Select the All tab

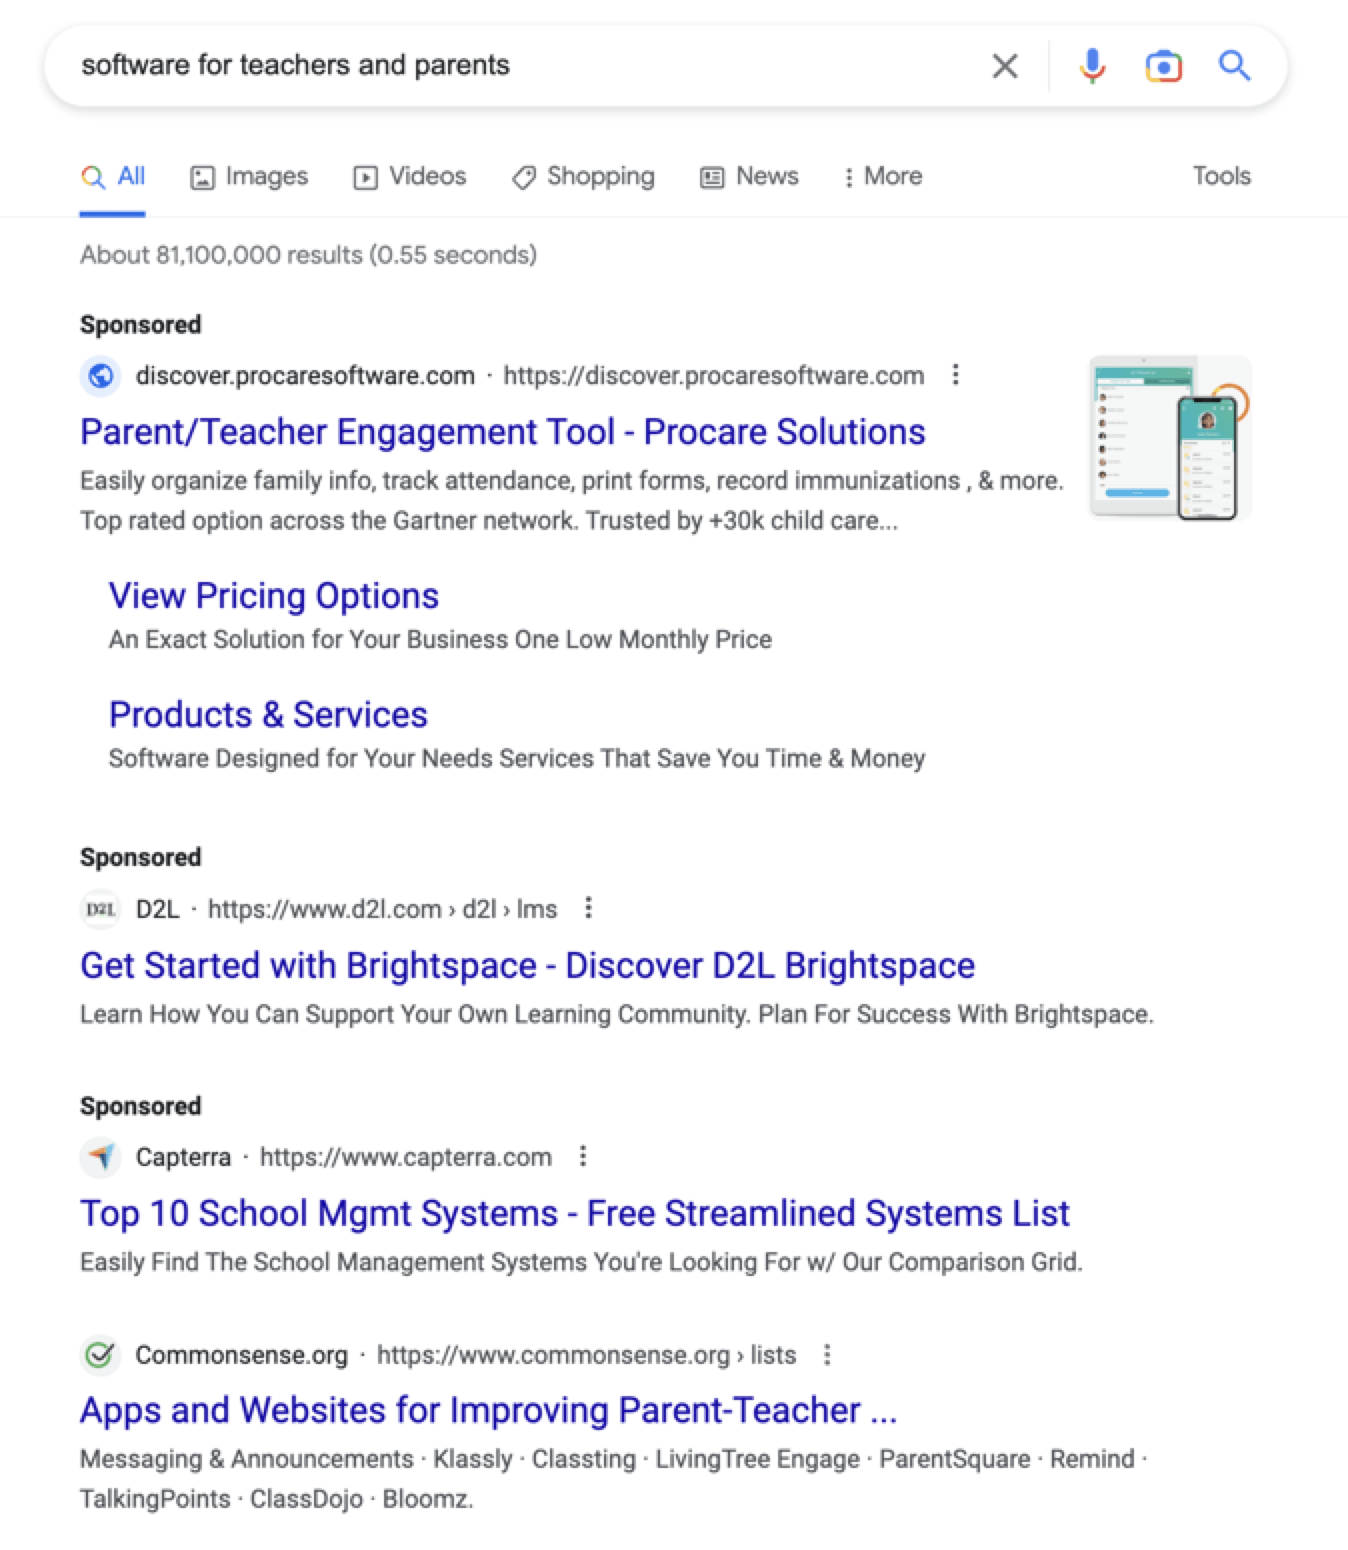point(113,177)
